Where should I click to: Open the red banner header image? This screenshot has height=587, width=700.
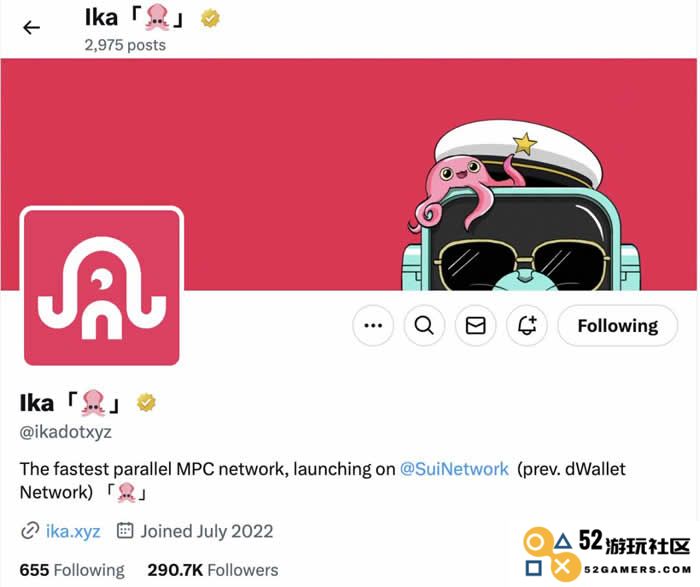click(348, 174)
